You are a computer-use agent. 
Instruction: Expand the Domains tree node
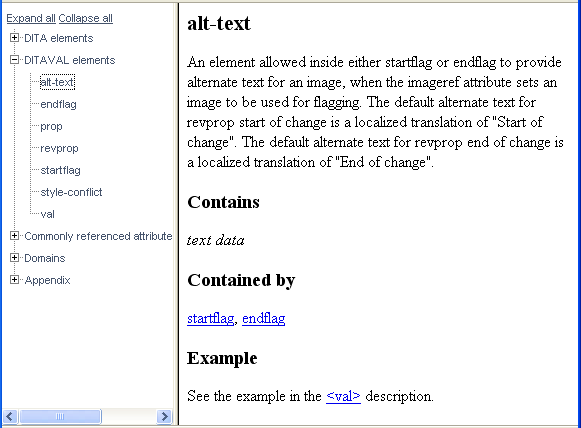[x=14, y=258]
